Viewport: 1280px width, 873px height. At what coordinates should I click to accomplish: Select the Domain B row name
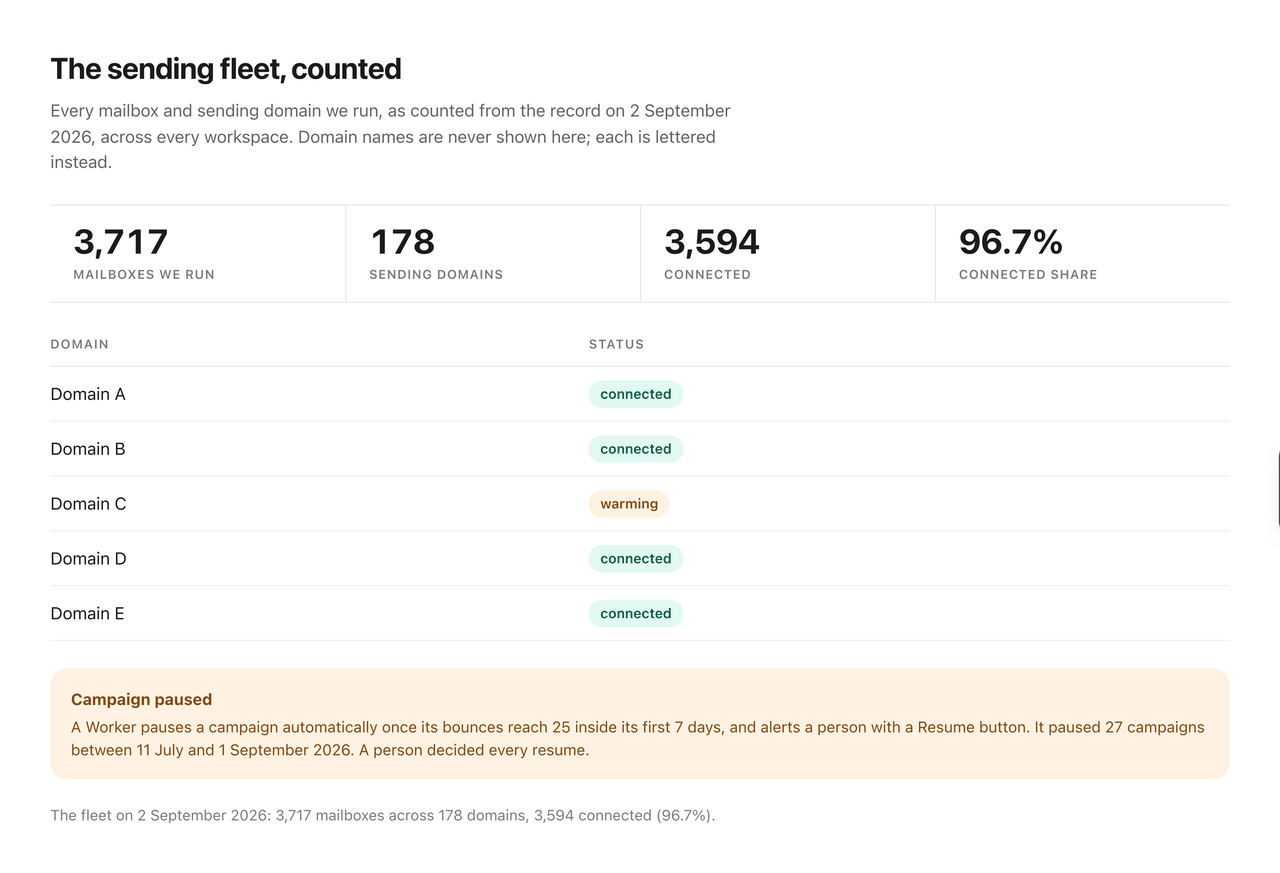[x=88, y=449]
